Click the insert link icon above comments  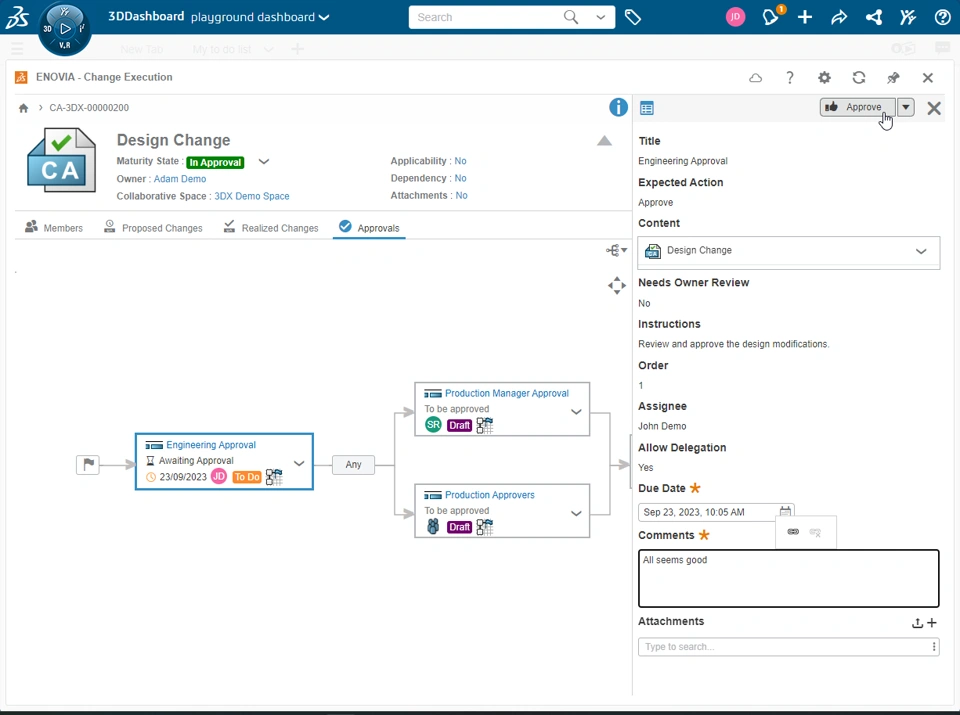tap(793, 531)
